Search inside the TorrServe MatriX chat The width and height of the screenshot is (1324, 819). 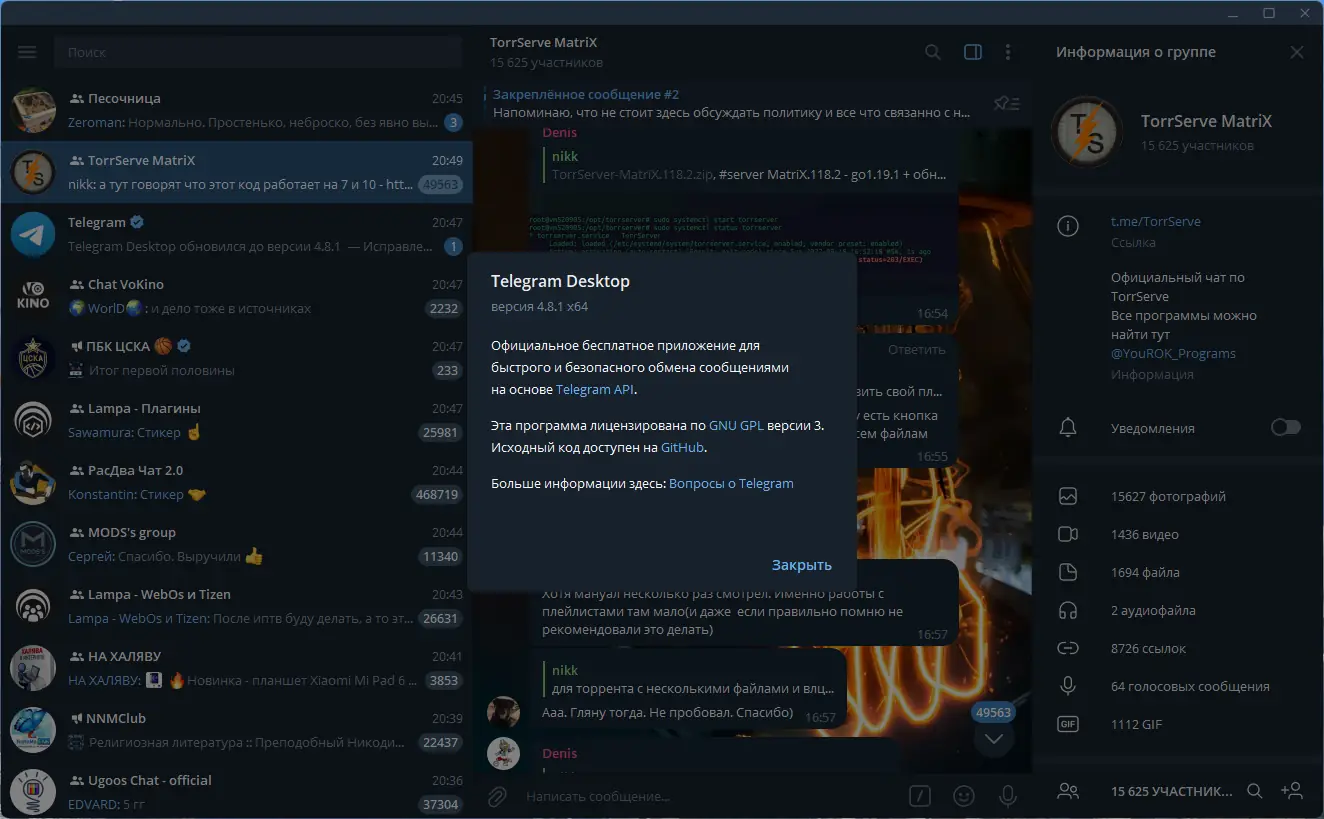932,52
